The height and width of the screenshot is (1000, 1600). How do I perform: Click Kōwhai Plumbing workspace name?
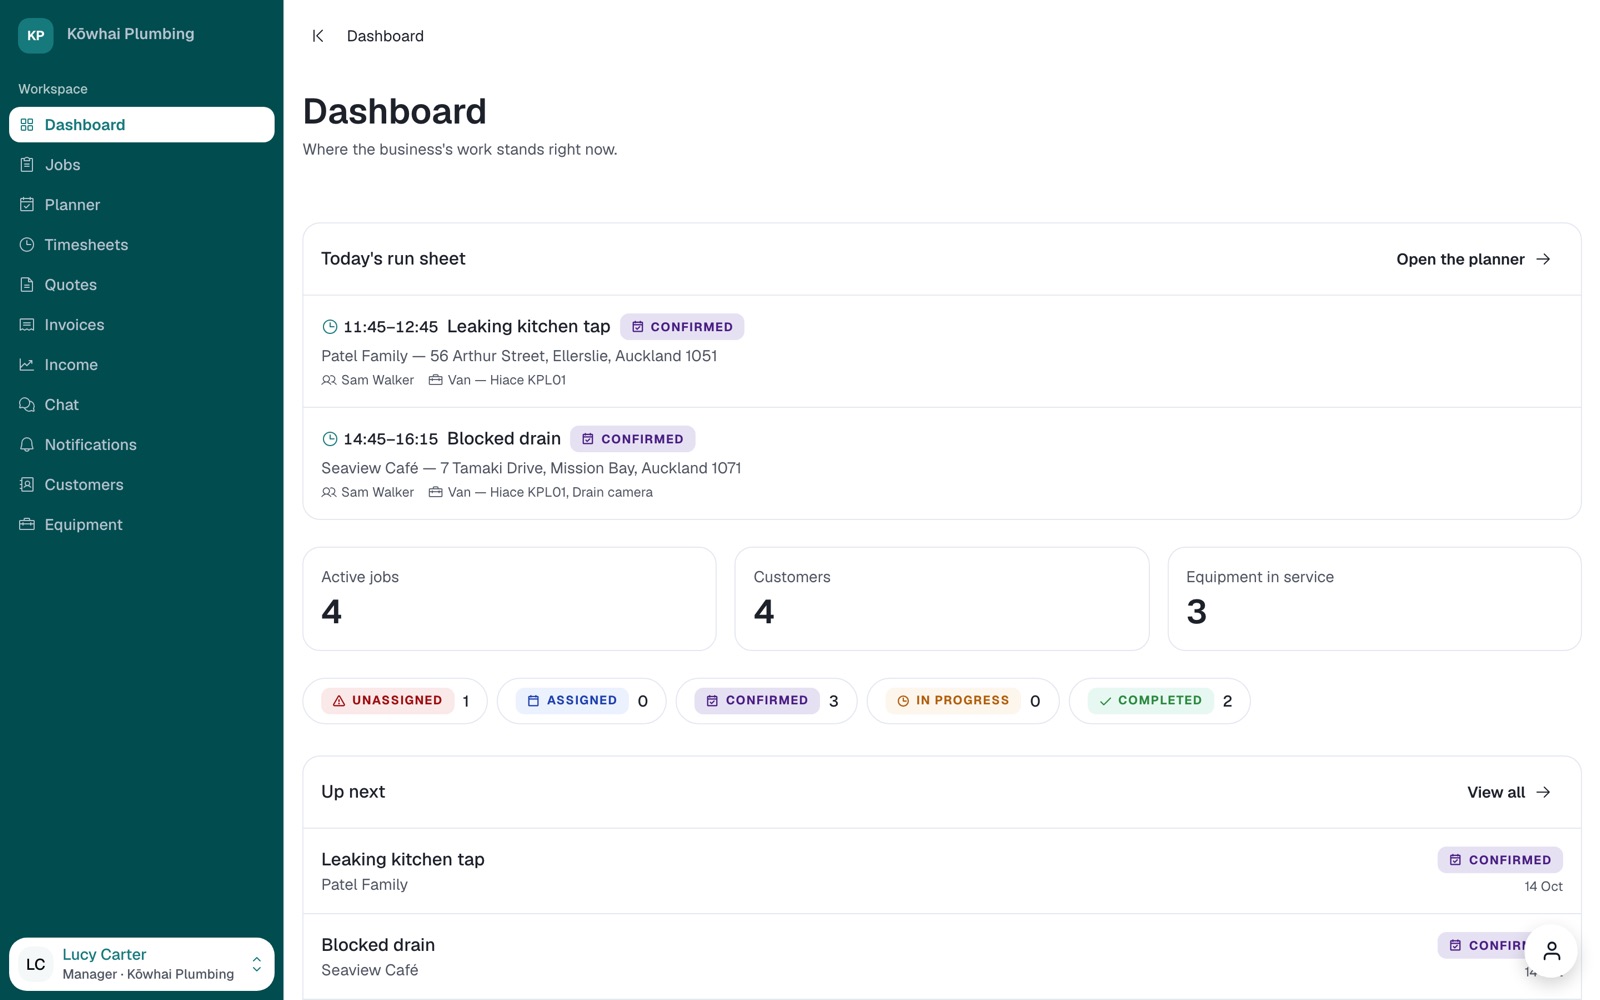pyautogui.click(x=131, y=34)
